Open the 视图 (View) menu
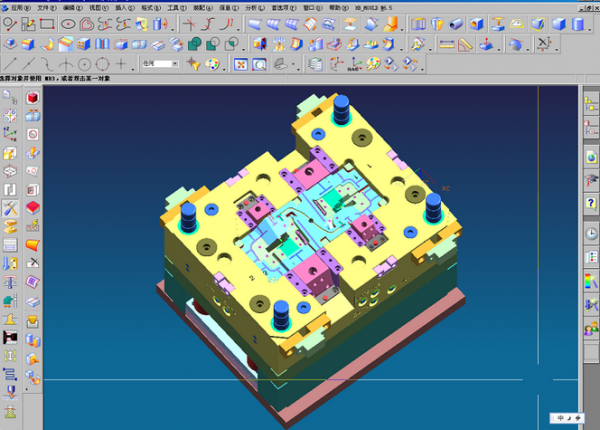Viewport: 600px width, 430px height. (99, 8)
